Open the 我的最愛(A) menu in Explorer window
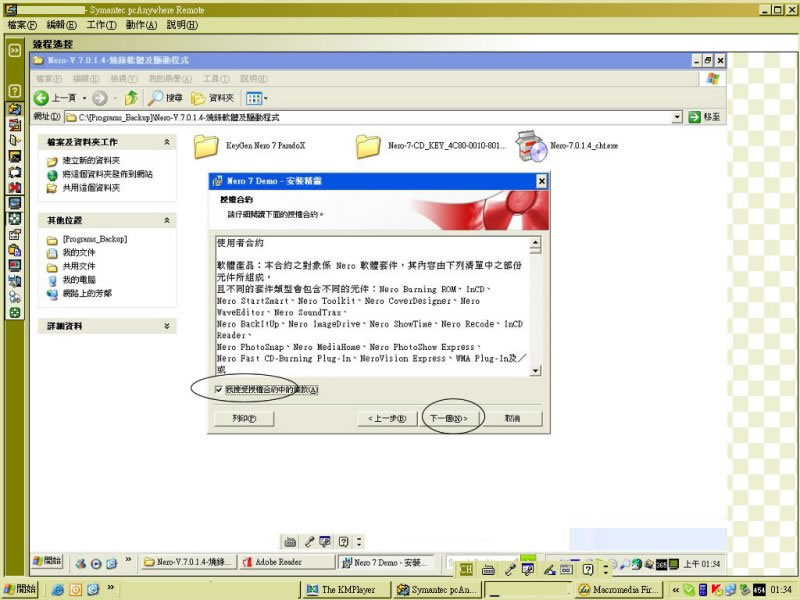Screen dimensions: 800x600 tap(170, 79)
